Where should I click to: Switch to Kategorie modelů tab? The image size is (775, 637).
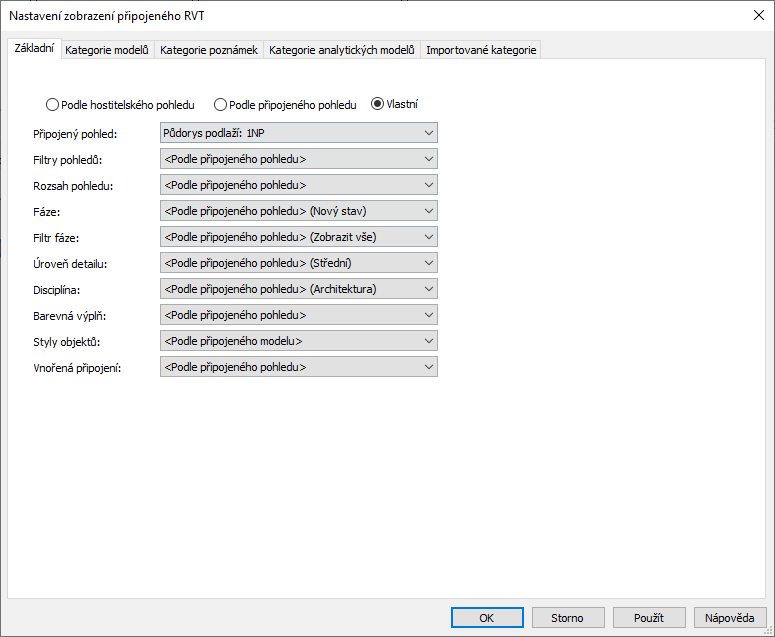(107, 50)
